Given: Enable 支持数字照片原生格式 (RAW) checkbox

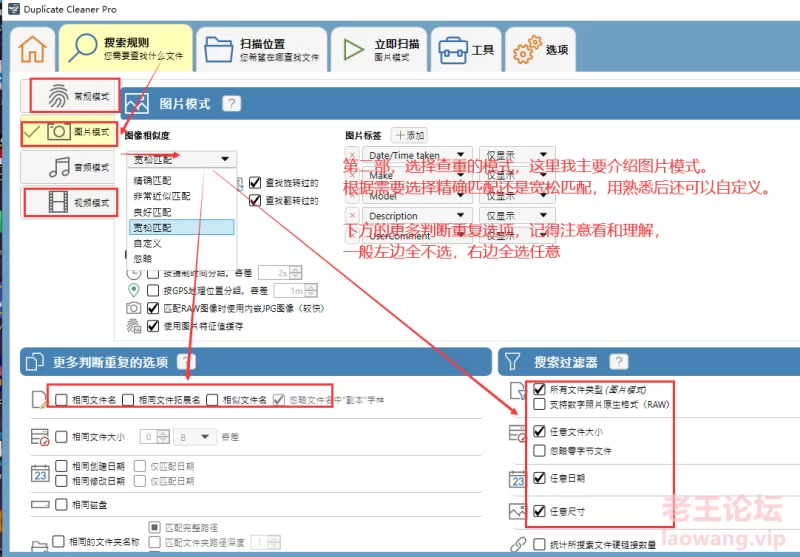Looking at the screenshot, I should click(539, 404).
